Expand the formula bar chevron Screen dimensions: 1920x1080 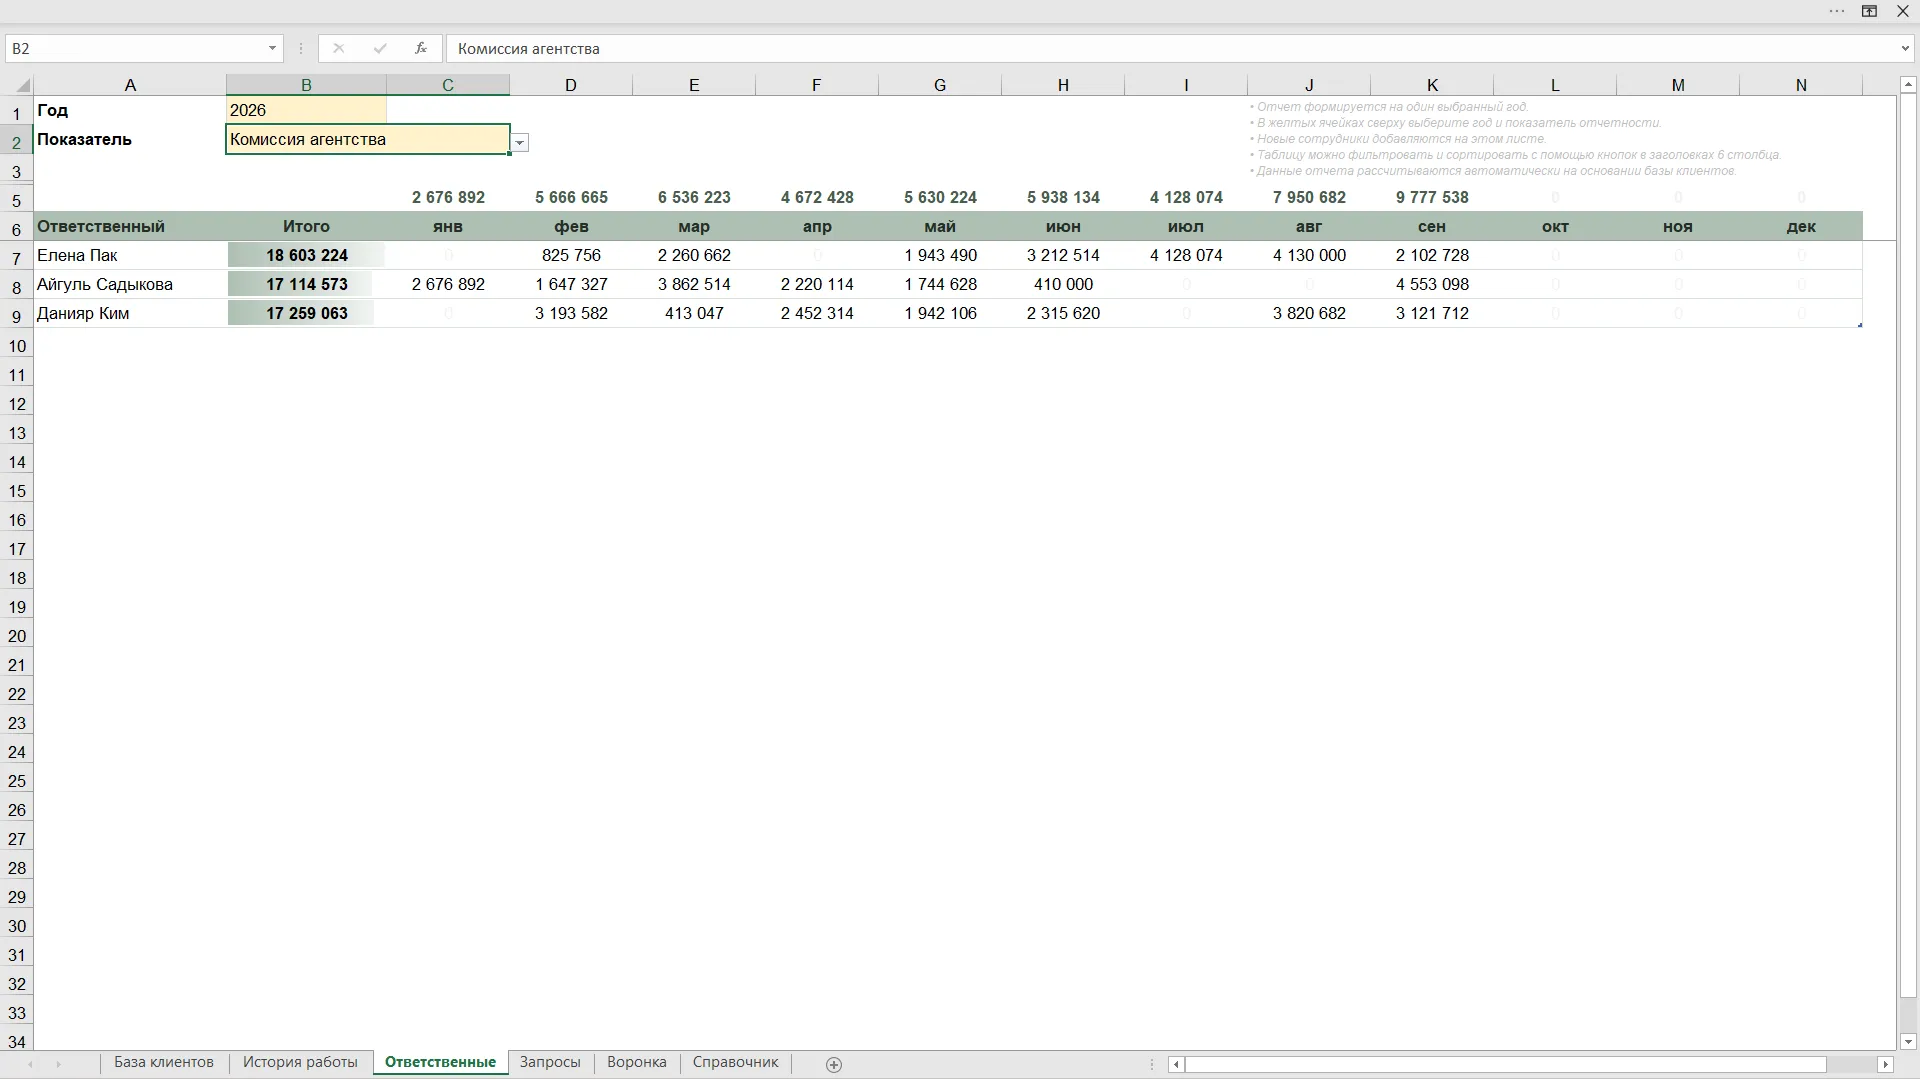coord(1905,48)
